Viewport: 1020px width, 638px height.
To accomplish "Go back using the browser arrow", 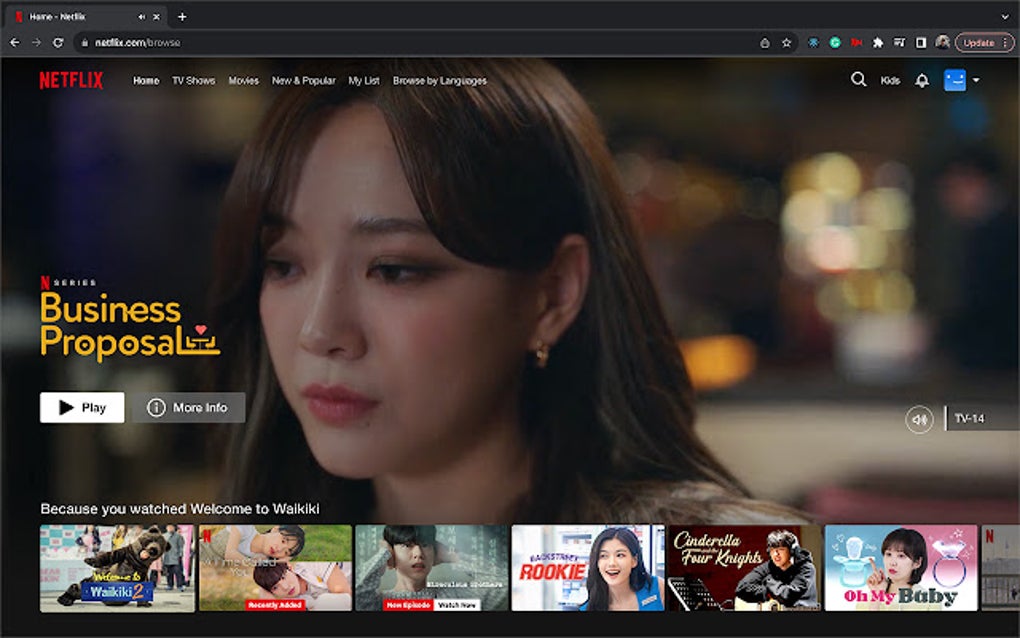I will [x=14, y=43].
